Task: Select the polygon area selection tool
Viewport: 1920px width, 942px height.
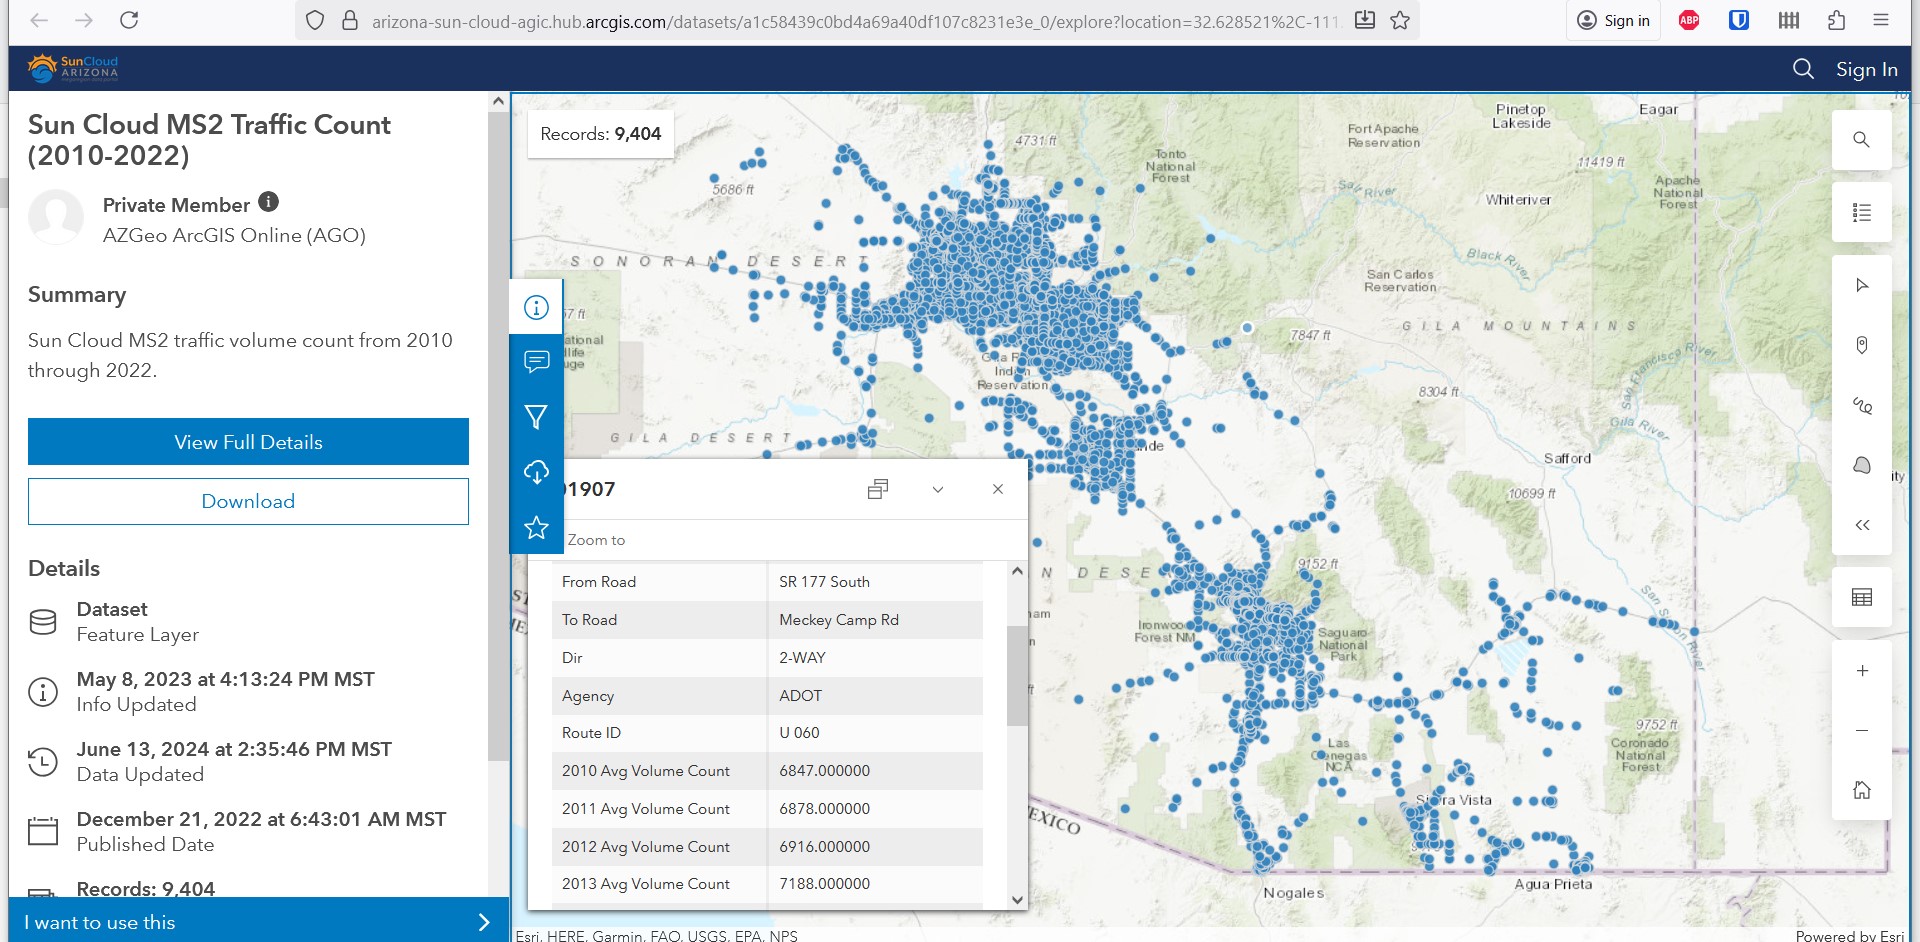Action: (x=1861, y=465)
